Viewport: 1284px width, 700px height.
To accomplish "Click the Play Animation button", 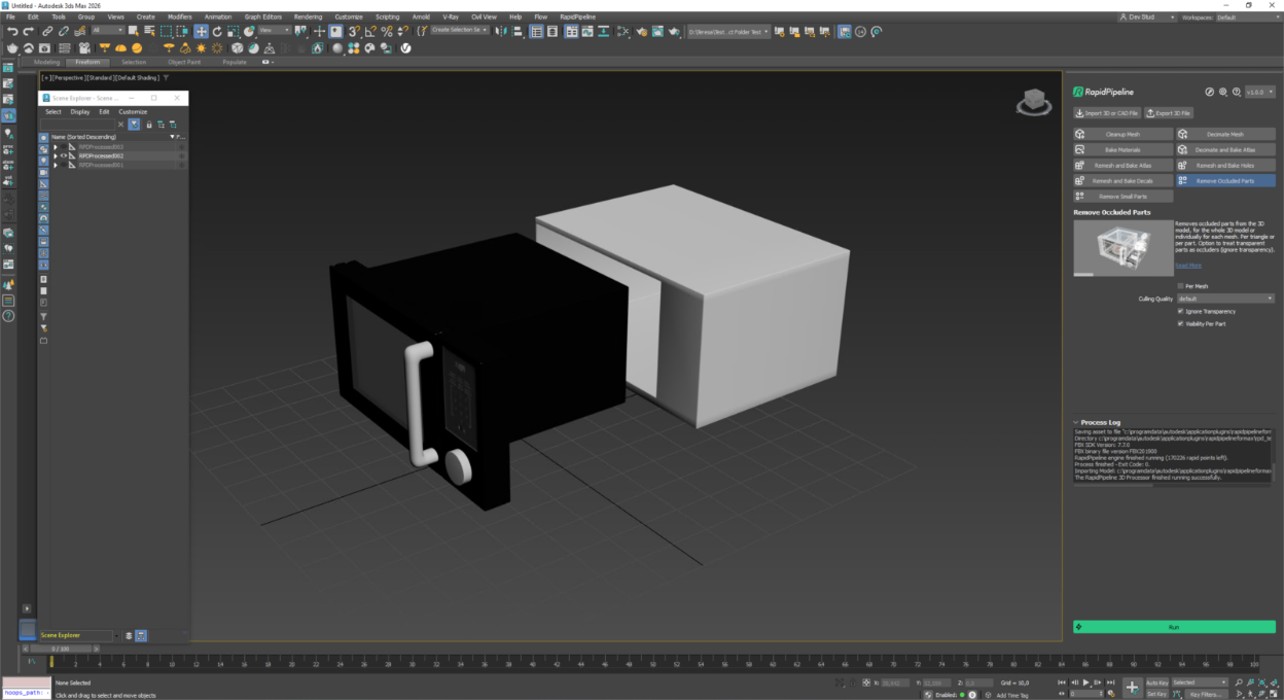I will pos(1086,683).
